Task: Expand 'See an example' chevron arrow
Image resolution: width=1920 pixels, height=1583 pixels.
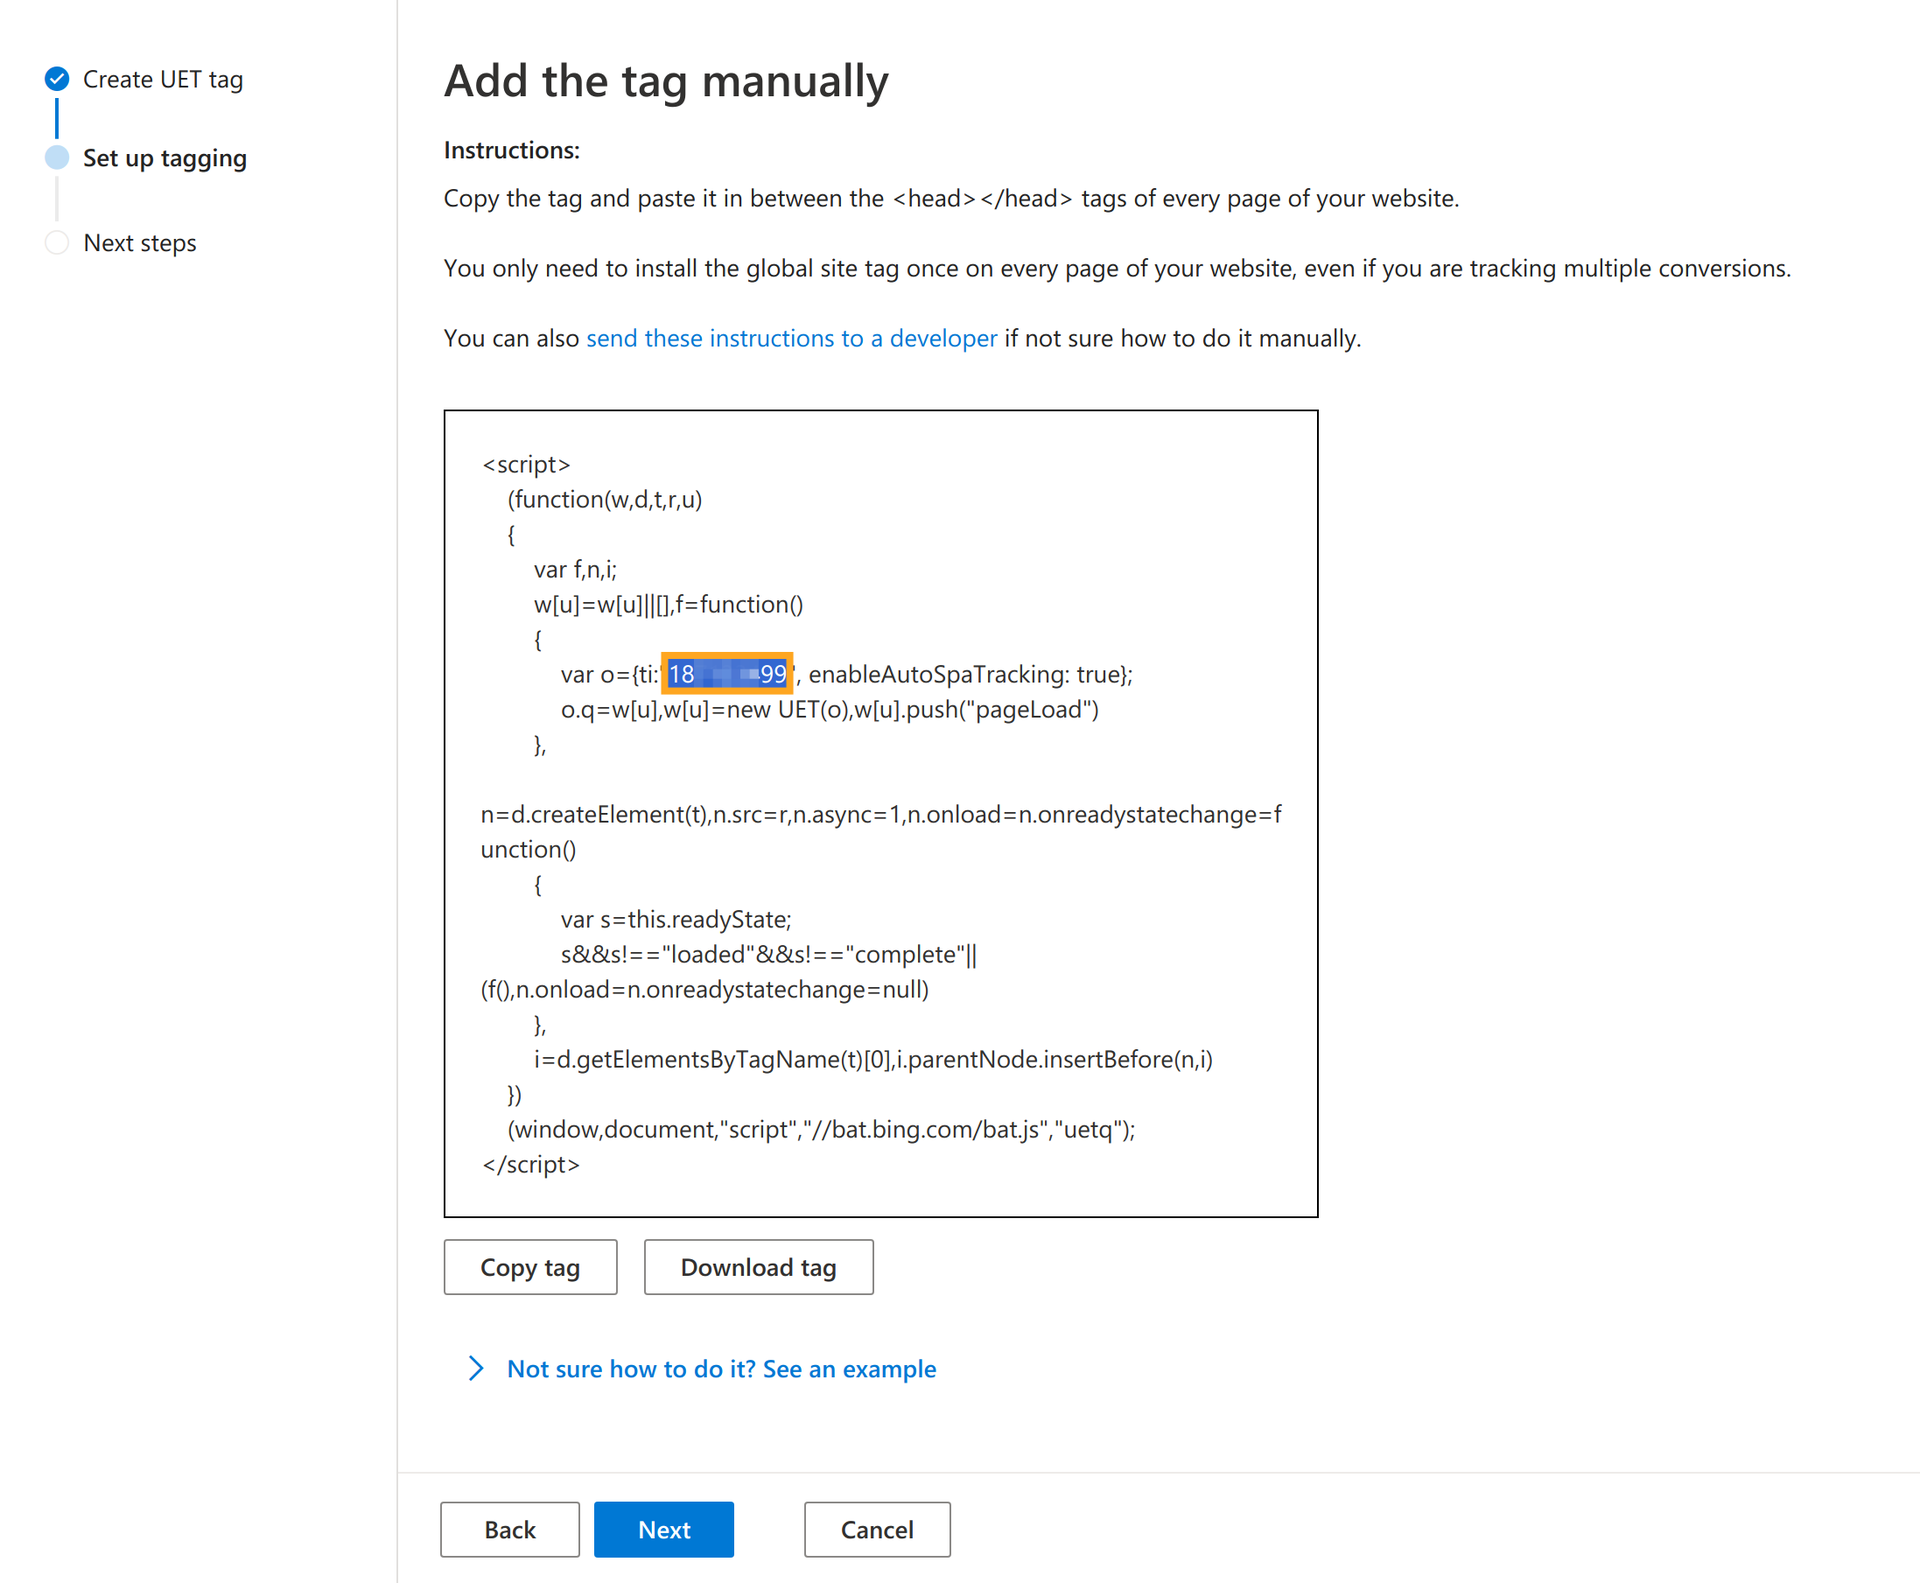Action: 476,1368
